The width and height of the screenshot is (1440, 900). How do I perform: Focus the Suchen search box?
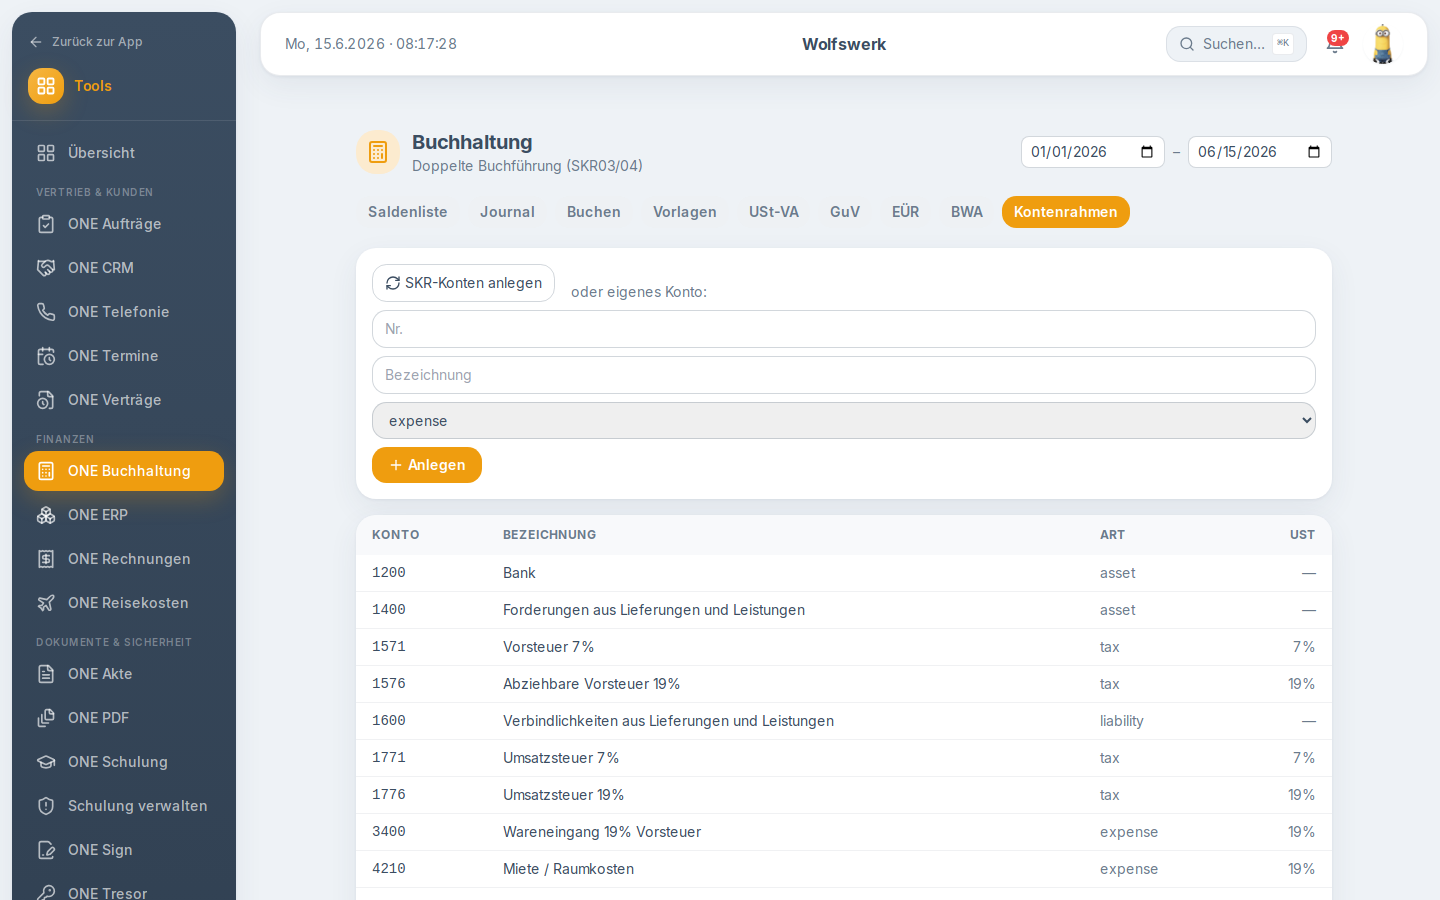click(x=1236, y=44)
